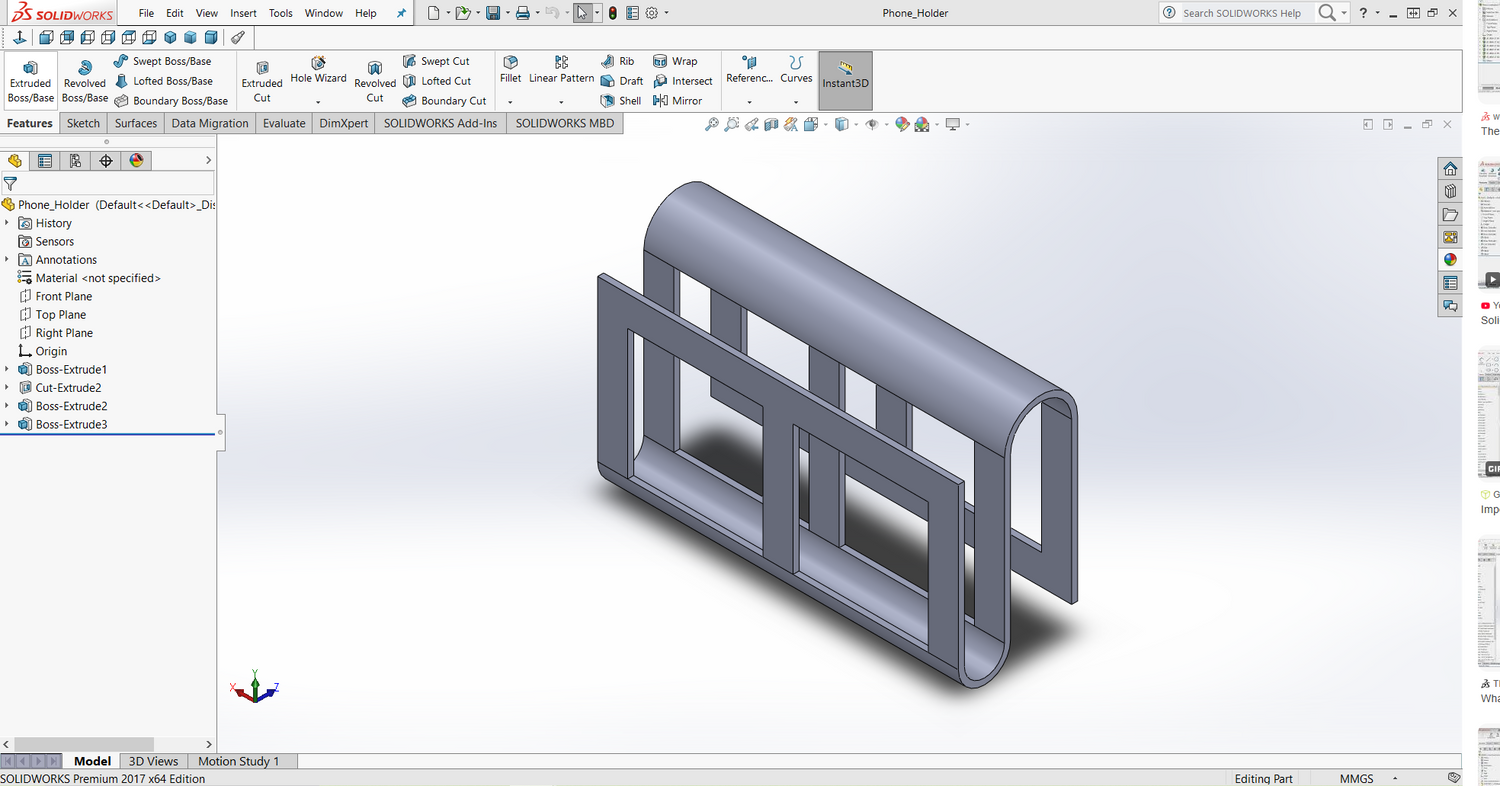Screen dimensions: 1500x786
Task: Expand the Cut-Extrude2 feature node
Action: point(7,388)
